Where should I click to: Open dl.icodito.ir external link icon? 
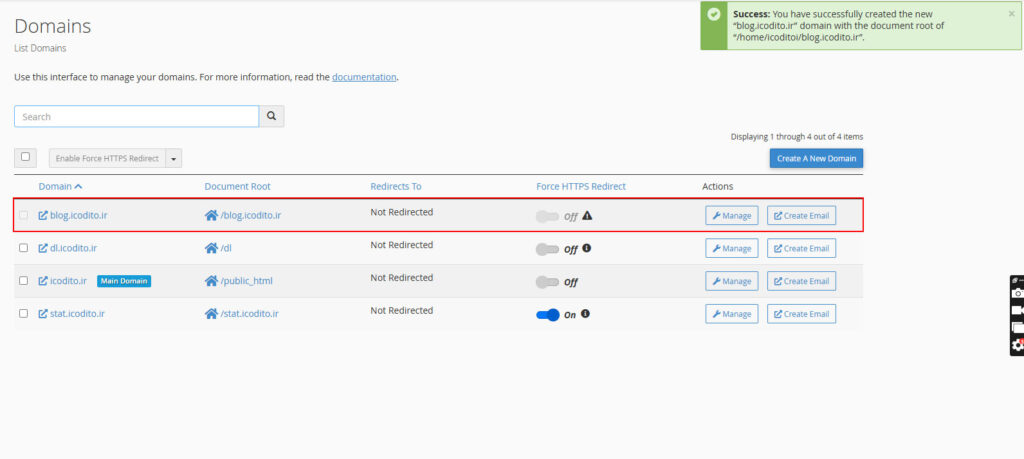43,248
